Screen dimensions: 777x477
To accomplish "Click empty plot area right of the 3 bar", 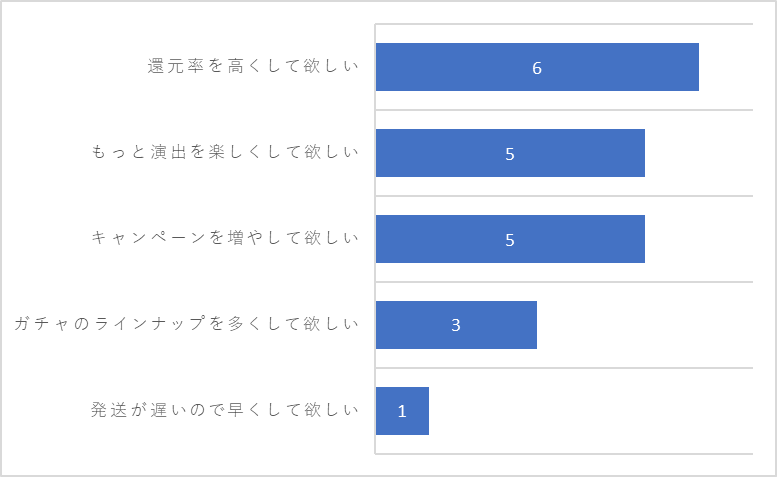I will 645,325.
